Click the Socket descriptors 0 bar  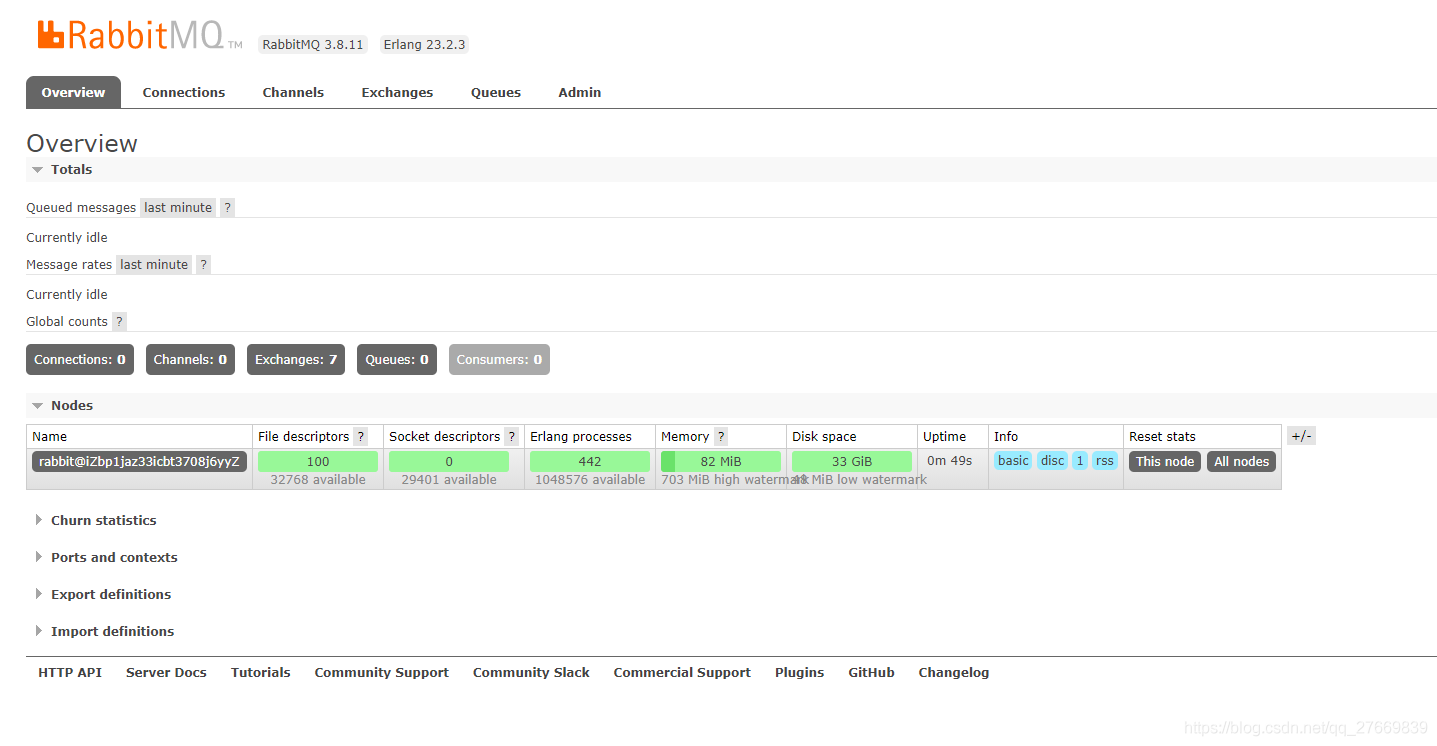[x=449, y=462]
